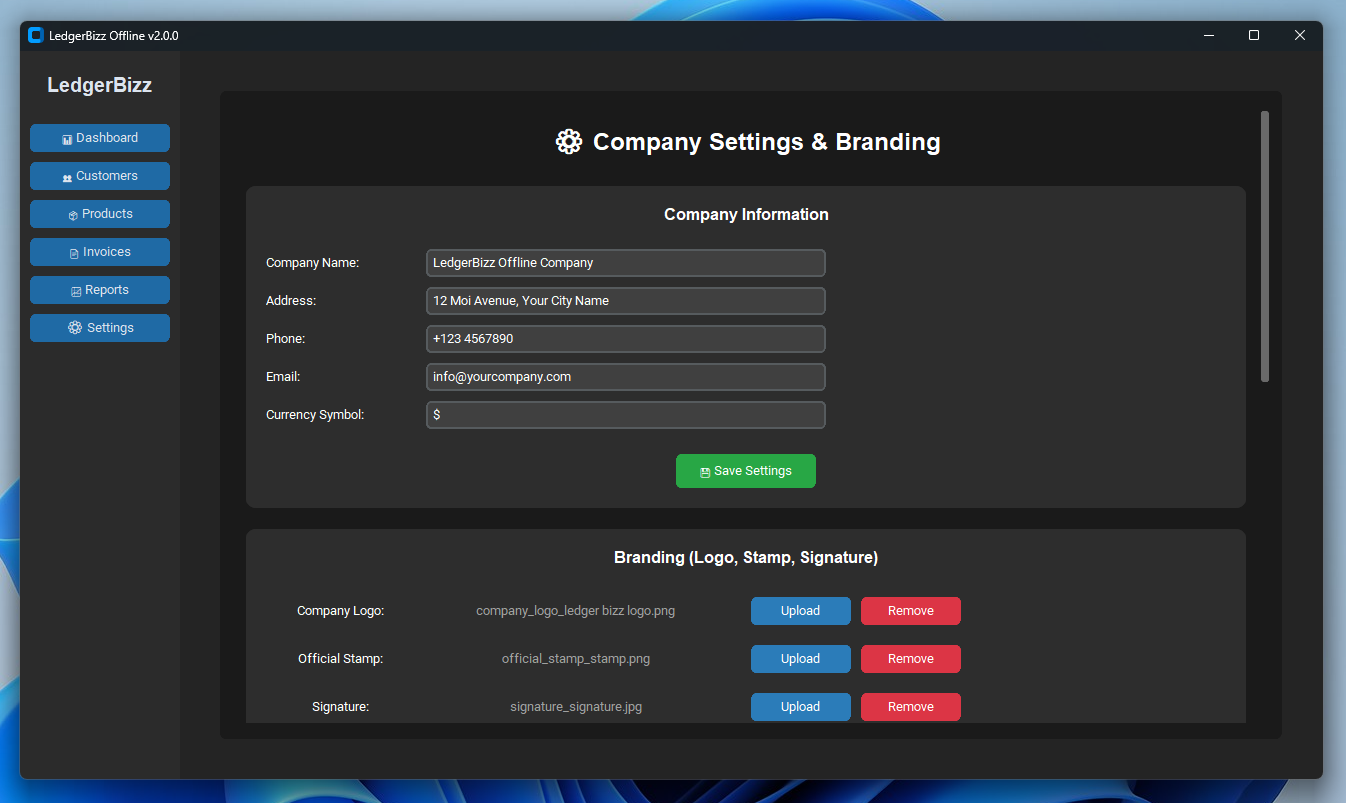Upload a new Signature image

point(800,707)
